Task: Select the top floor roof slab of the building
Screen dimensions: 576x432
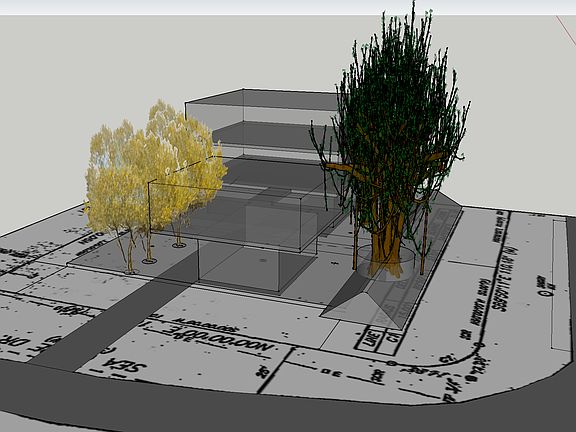Action: [261, 98]
